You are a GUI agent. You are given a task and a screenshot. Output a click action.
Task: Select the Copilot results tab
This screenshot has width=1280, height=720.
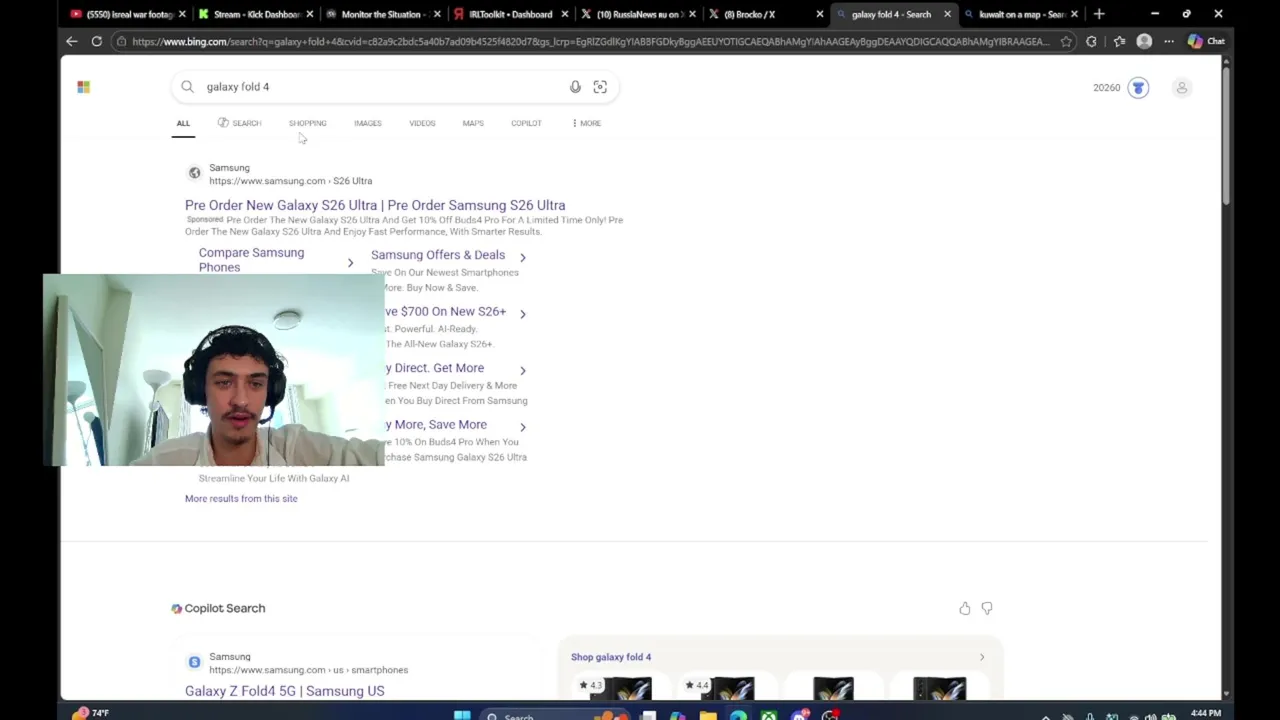click(526, 123)
